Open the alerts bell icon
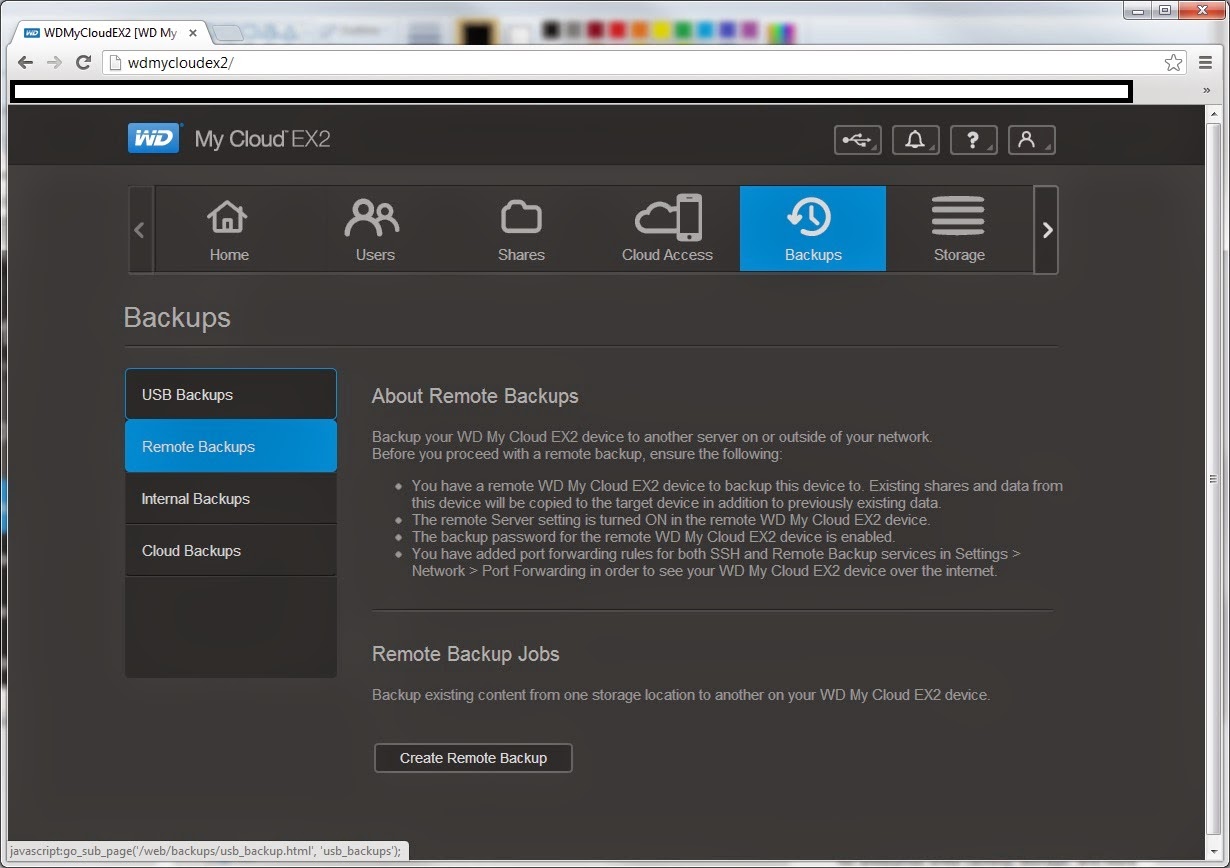The height and width of the screenshot is (868, 1230). (x=915, y=140)
